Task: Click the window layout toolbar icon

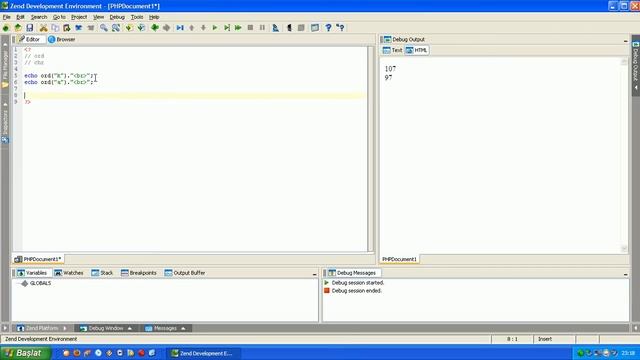Action: [x=315, y=28]
